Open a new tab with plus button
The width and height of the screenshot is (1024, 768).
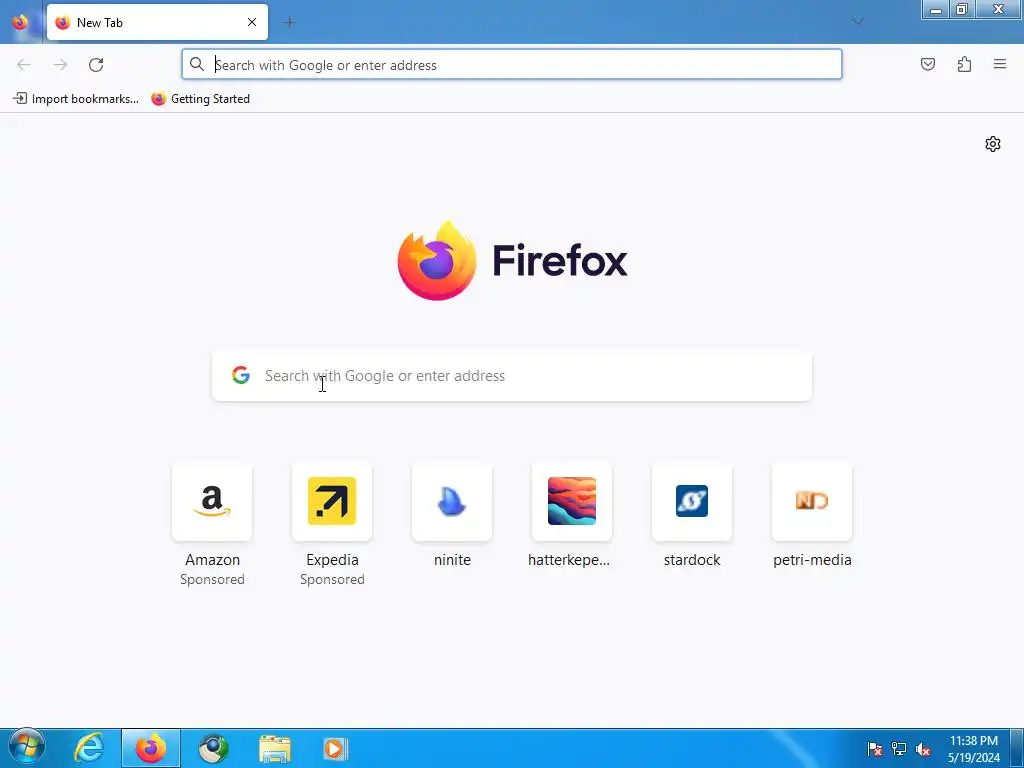pyautogui.click(x=290, y=22)
